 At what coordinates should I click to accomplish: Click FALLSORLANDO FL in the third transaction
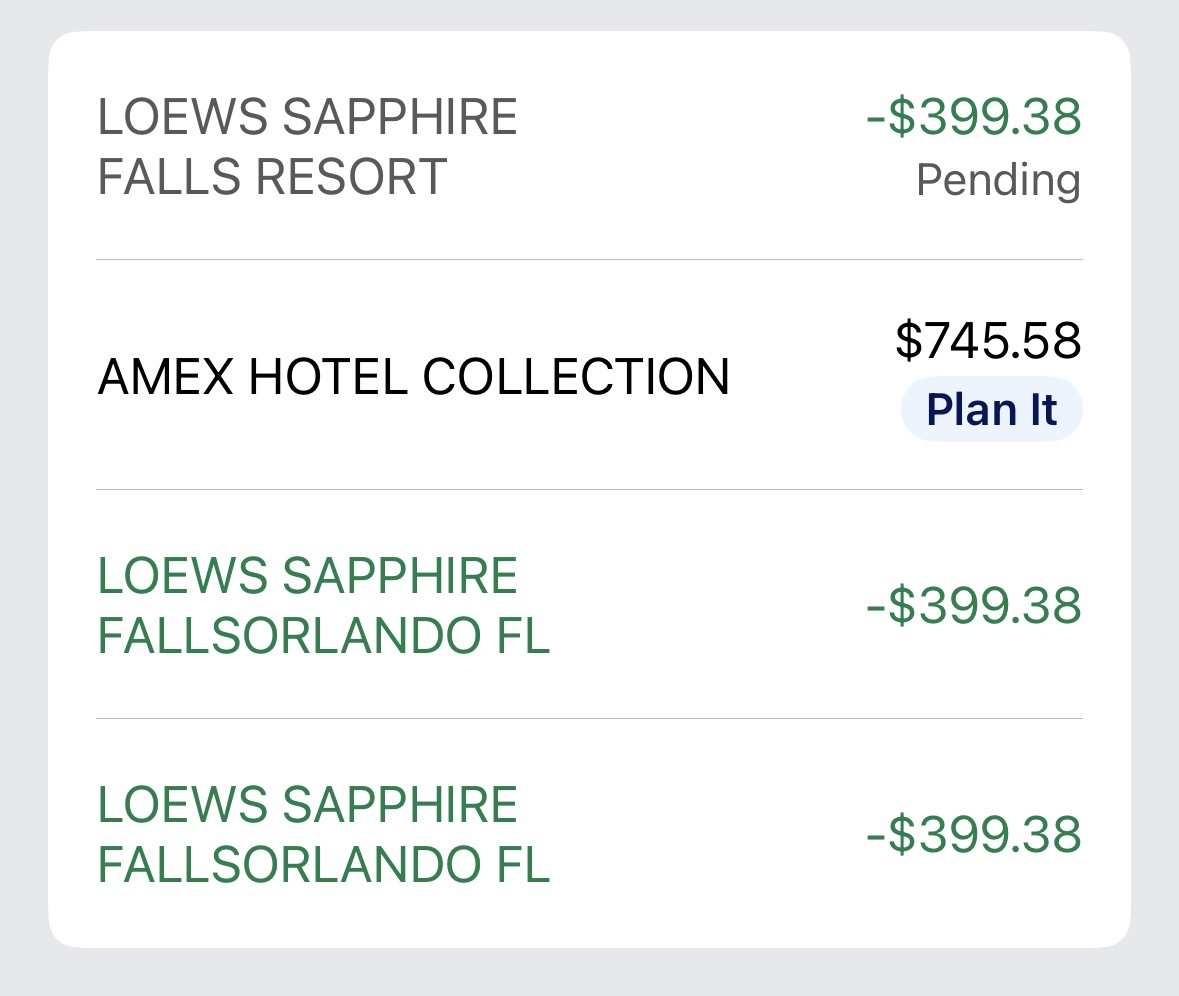[x=323, y=636]
